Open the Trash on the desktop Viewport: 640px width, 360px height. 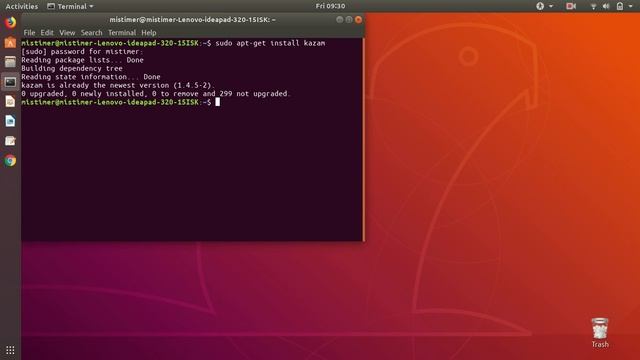pos(600,333)
